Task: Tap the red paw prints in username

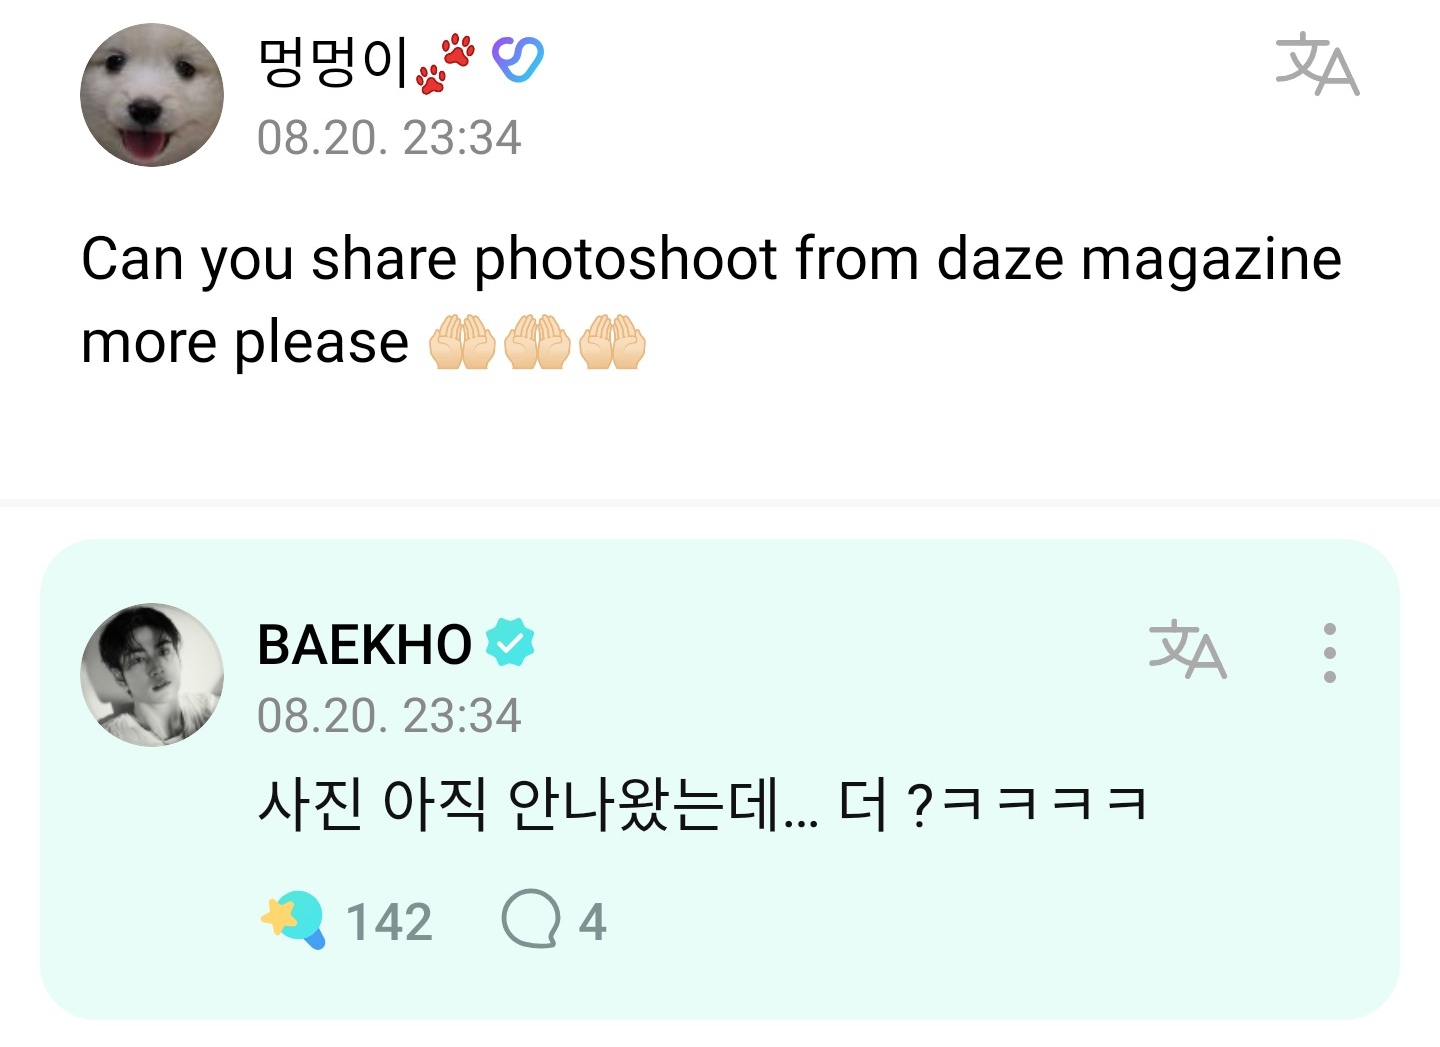Action: point(446,63)
